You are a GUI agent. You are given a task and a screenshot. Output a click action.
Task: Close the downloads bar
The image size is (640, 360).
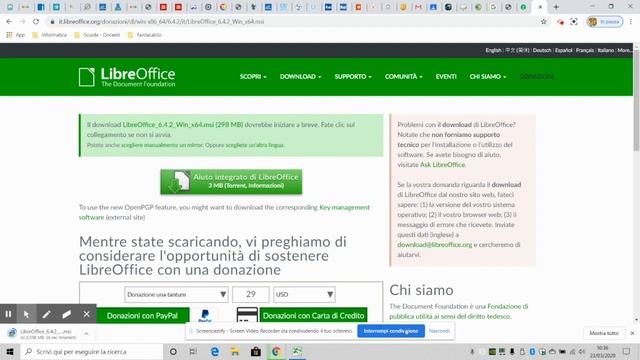click(632, 333)
